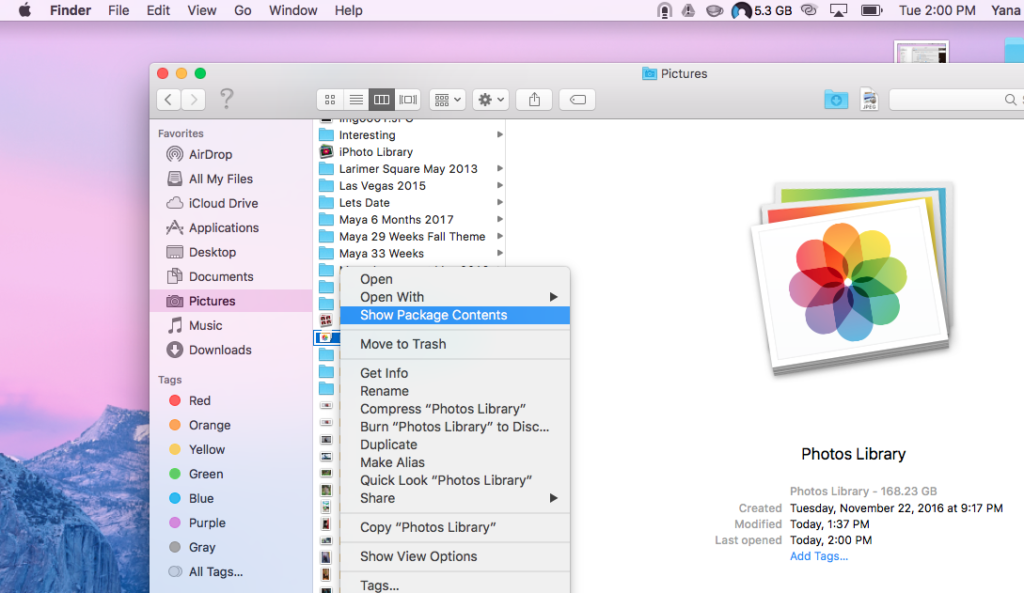Switch Finder to icon view
The image size is (1024, 593).
330,100
